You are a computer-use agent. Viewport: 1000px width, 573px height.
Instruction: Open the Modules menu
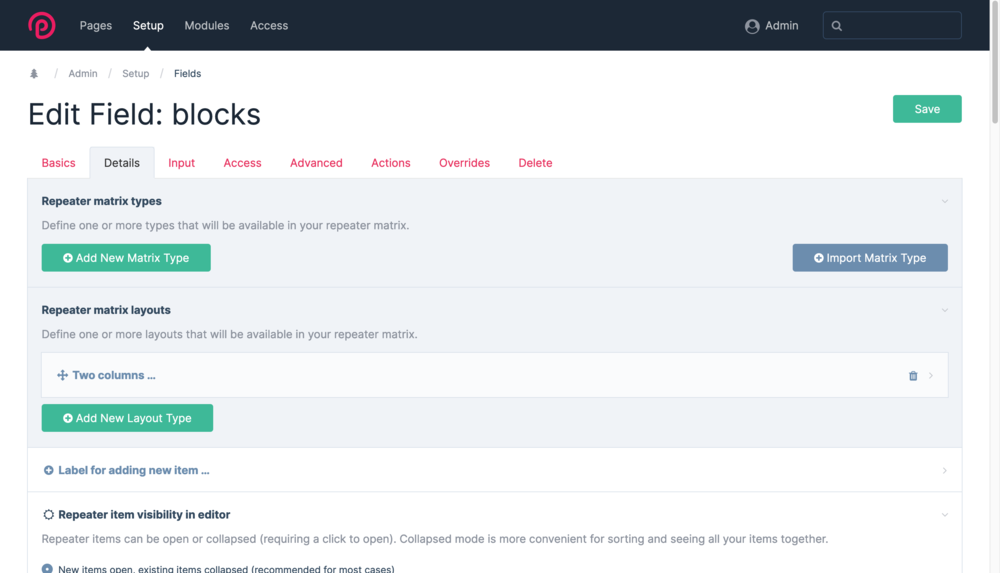pyautogui.click(x=207, y=26)
